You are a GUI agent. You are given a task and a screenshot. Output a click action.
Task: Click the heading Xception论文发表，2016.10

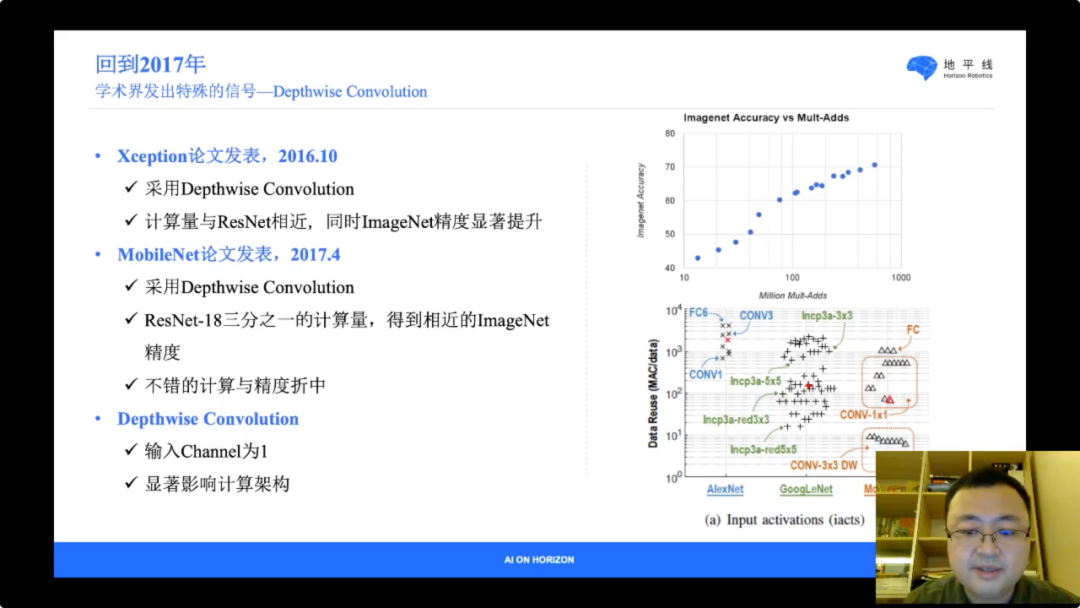click(x=227, y=156)
